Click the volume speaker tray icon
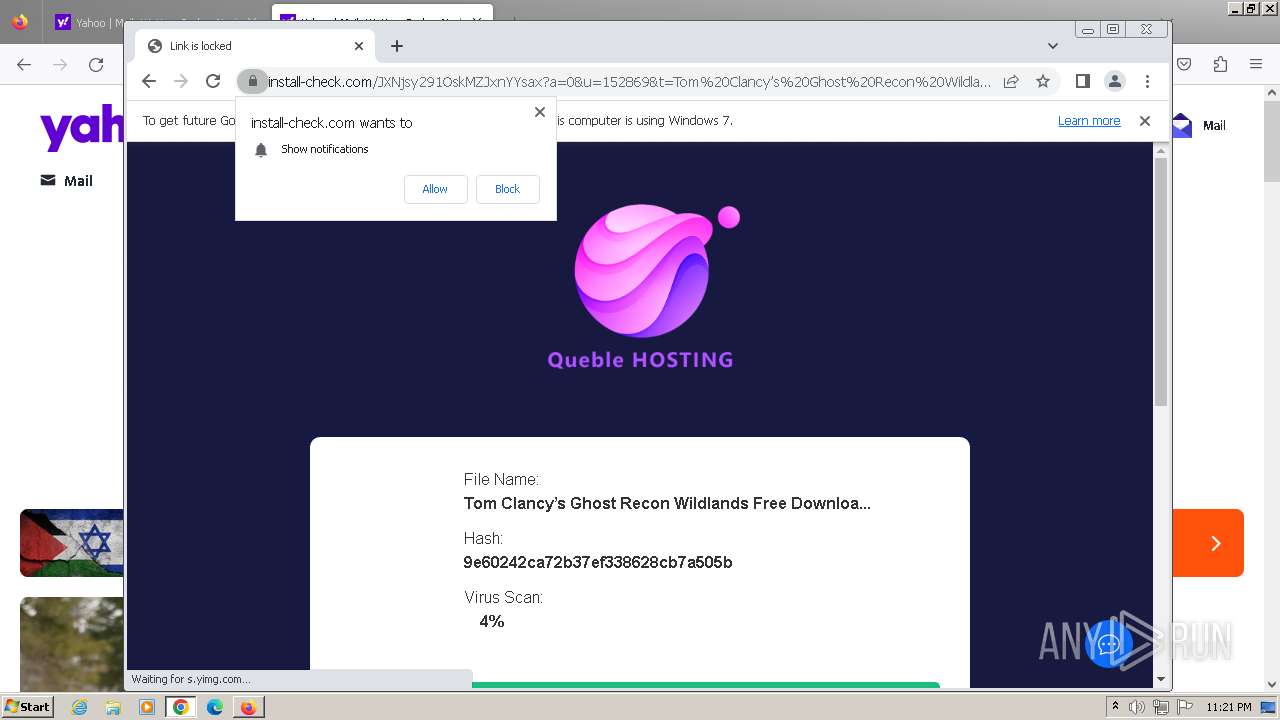The width and height of the screenshot is (1280, 720). click(x=1137, y=707)
